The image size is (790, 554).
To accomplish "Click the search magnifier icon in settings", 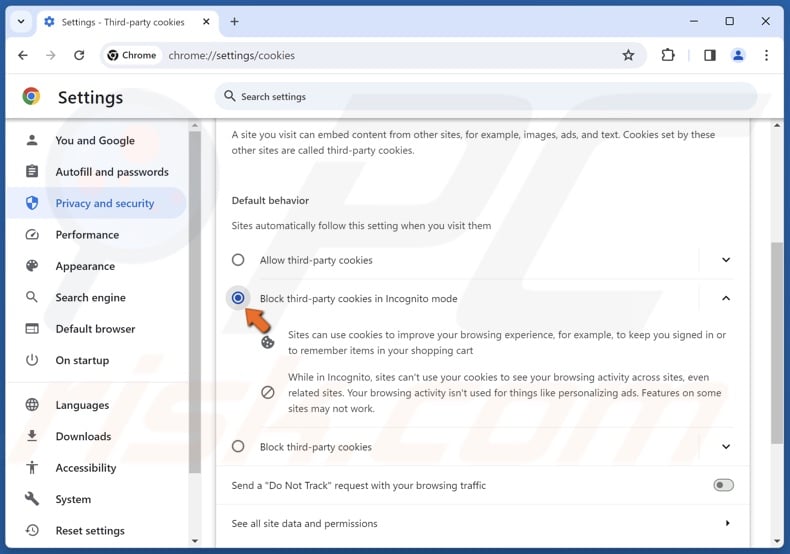I will tap(230, 96).
